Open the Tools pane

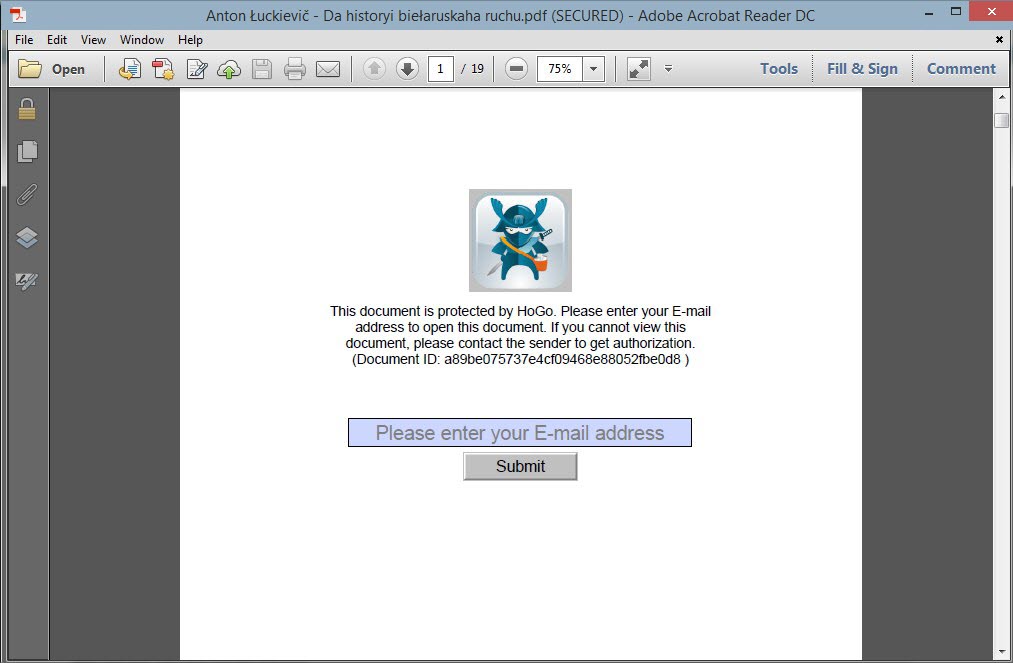coord(779,68)
